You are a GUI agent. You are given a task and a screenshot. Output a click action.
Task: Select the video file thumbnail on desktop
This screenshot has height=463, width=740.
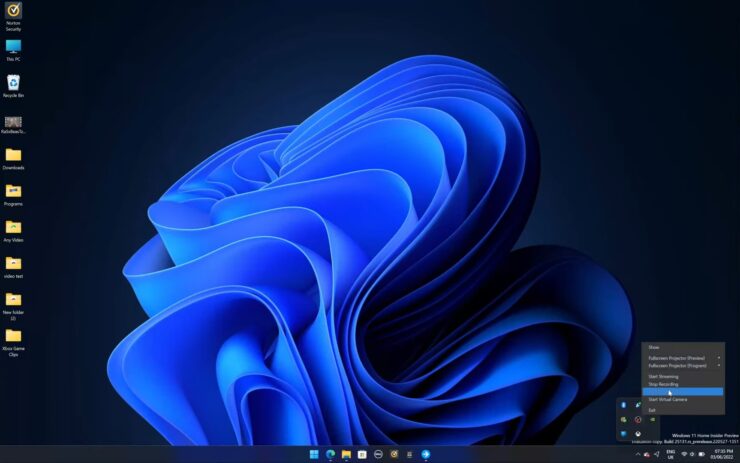[x=13, y=125]
